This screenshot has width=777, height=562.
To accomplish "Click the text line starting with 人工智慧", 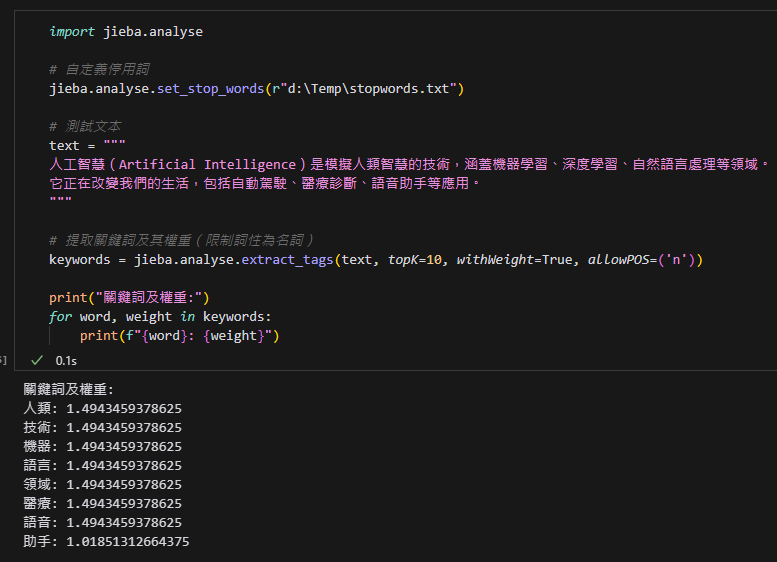I will coord(409,165).
